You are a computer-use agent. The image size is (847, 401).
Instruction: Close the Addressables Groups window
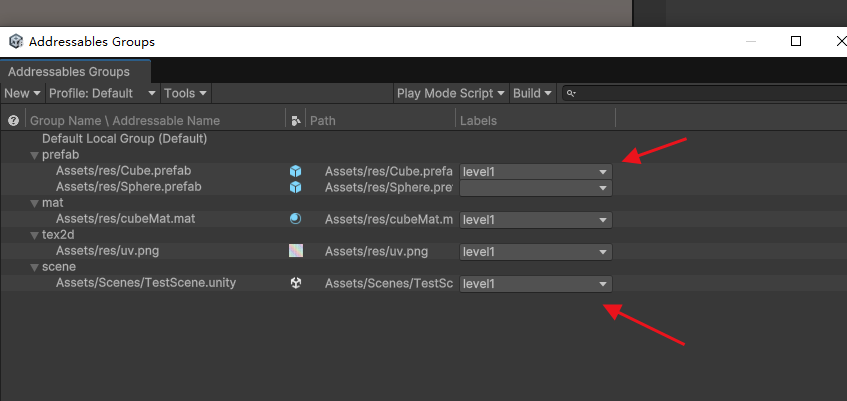click(x=840, y=41)
